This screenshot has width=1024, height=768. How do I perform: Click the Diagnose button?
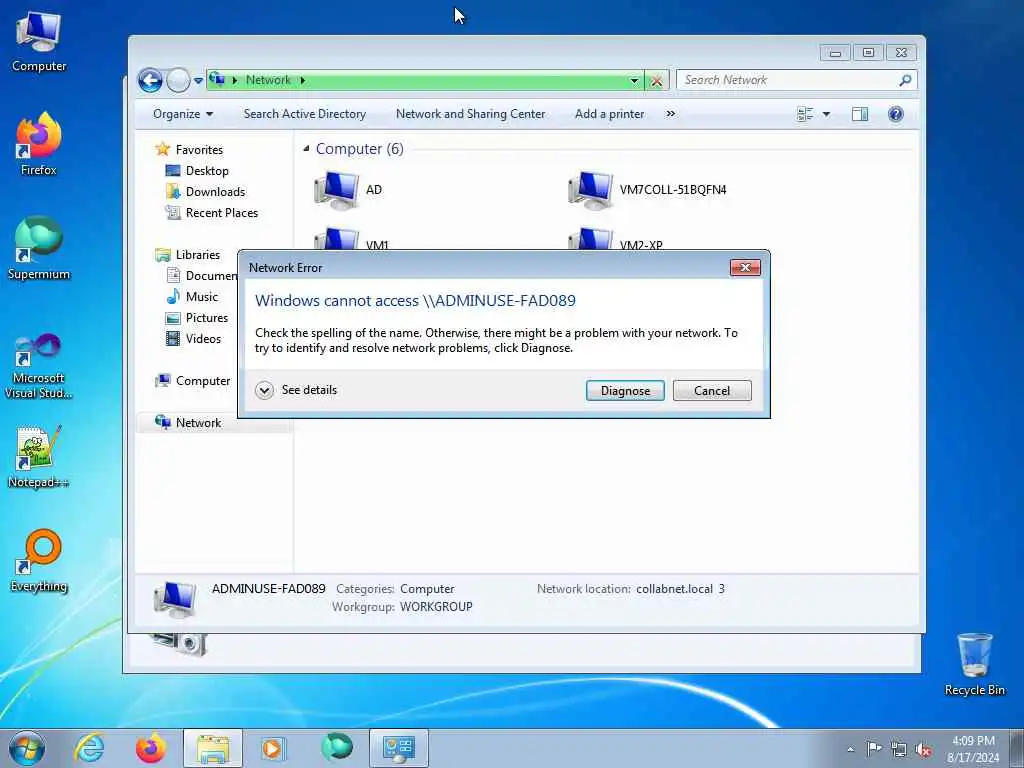(625, 391)
